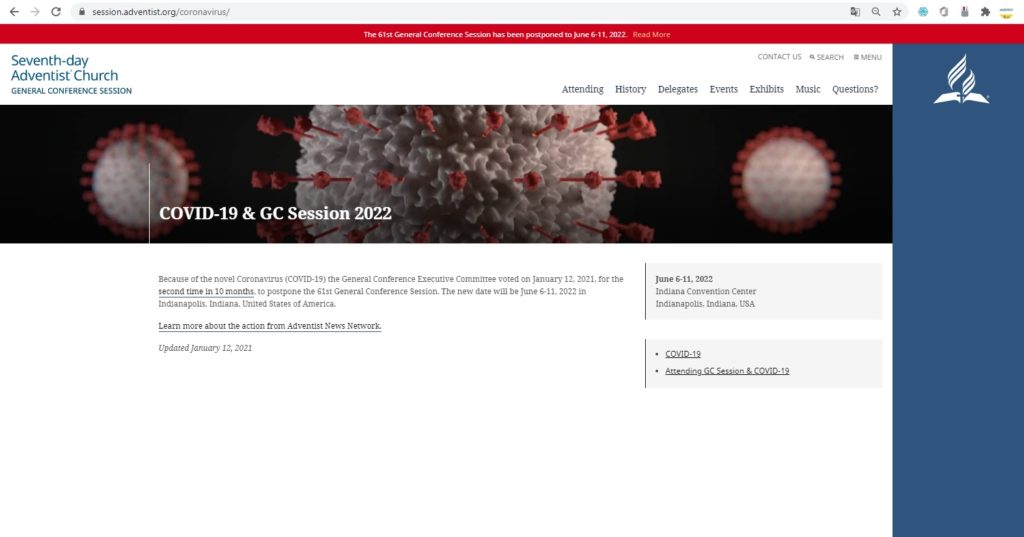Go back with the browser back arrow
This screenshot has width=1024, height=537.
pos(14,12)
